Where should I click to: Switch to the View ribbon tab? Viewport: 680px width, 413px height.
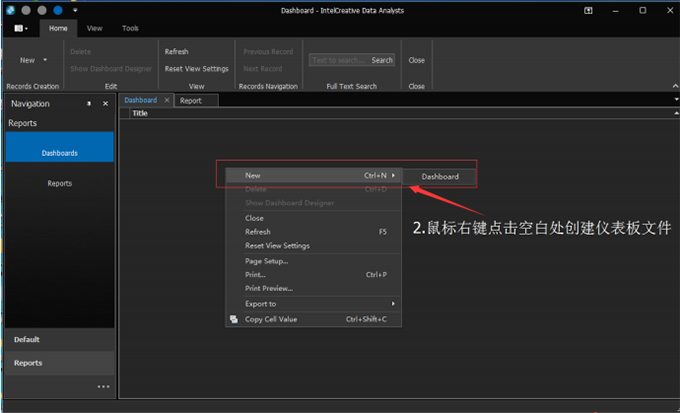click(94, 29)
